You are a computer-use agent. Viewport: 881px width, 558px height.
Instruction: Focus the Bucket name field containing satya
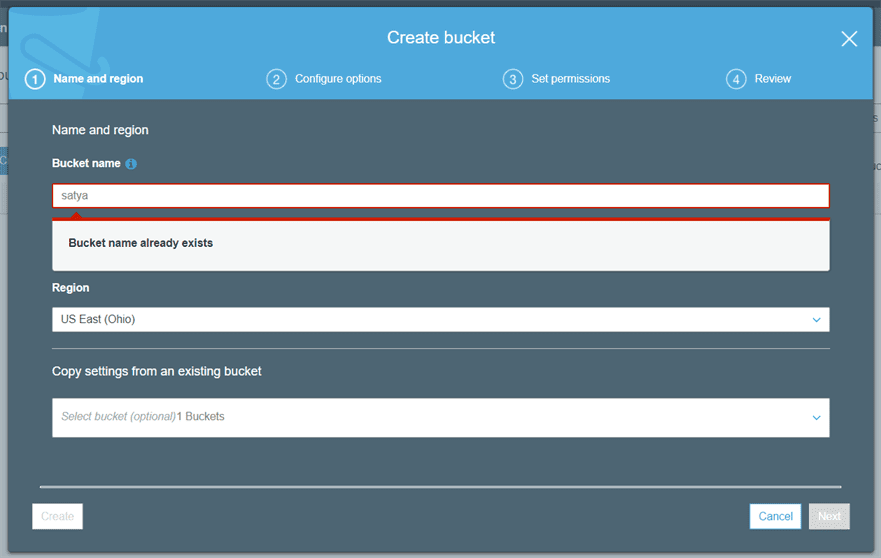click(440, 196)
